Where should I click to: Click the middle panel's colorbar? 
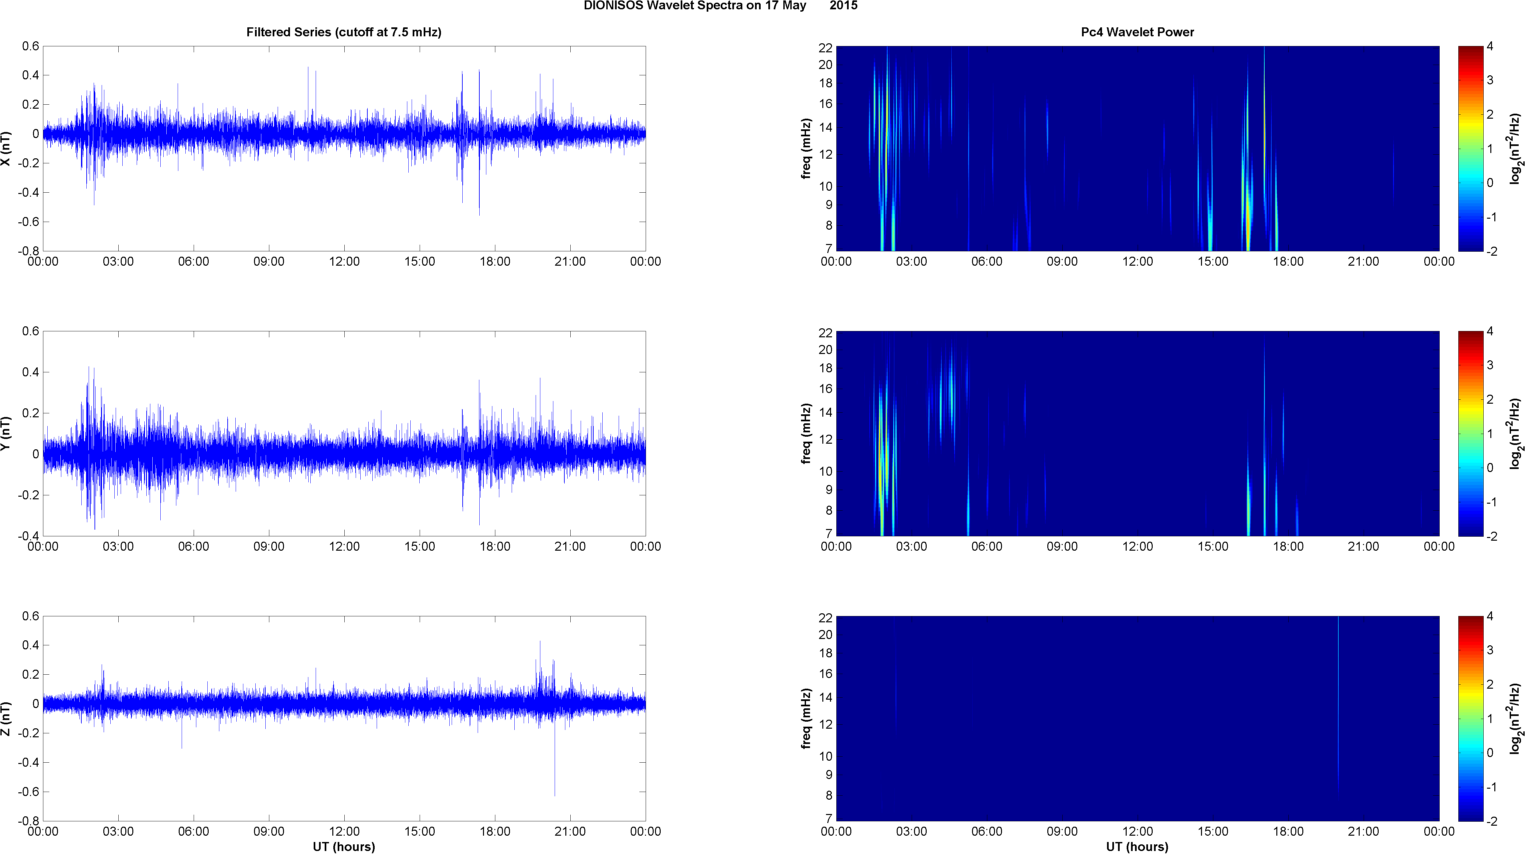pos(1470,433)
